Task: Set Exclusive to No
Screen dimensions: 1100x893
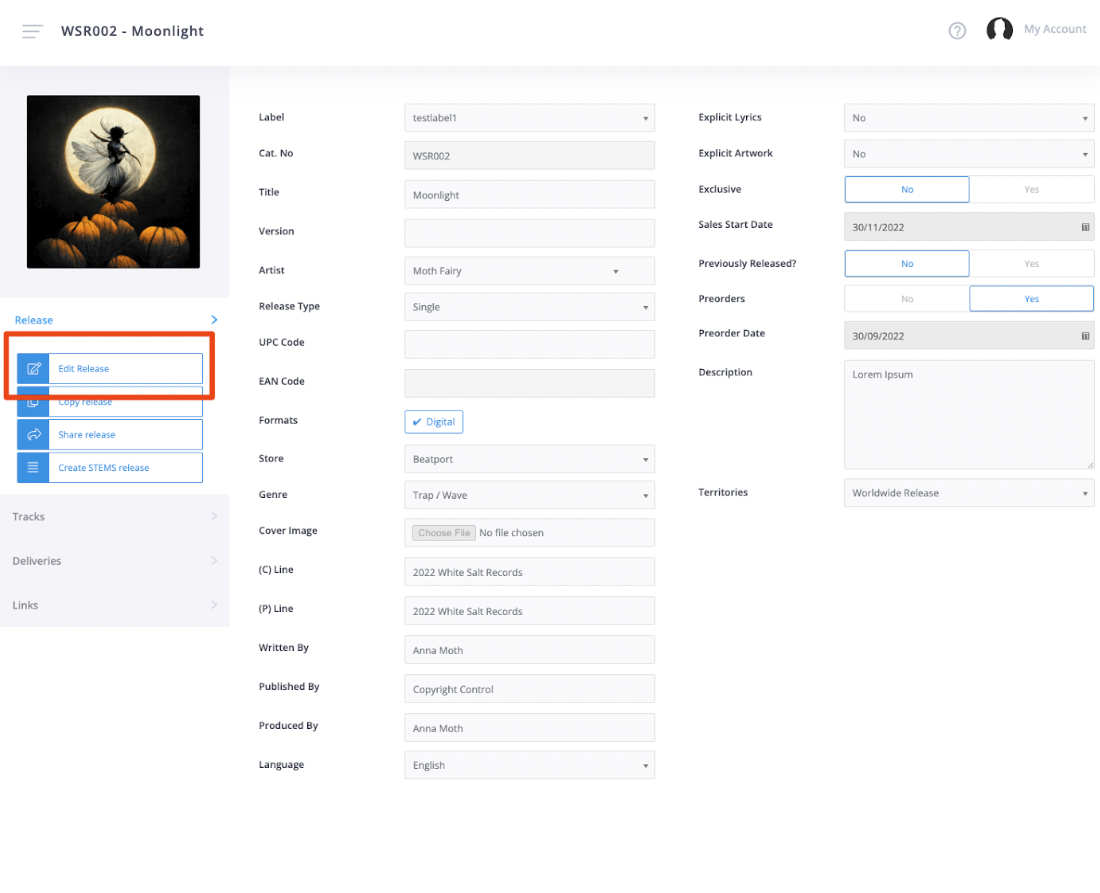Action: (906, 189)
